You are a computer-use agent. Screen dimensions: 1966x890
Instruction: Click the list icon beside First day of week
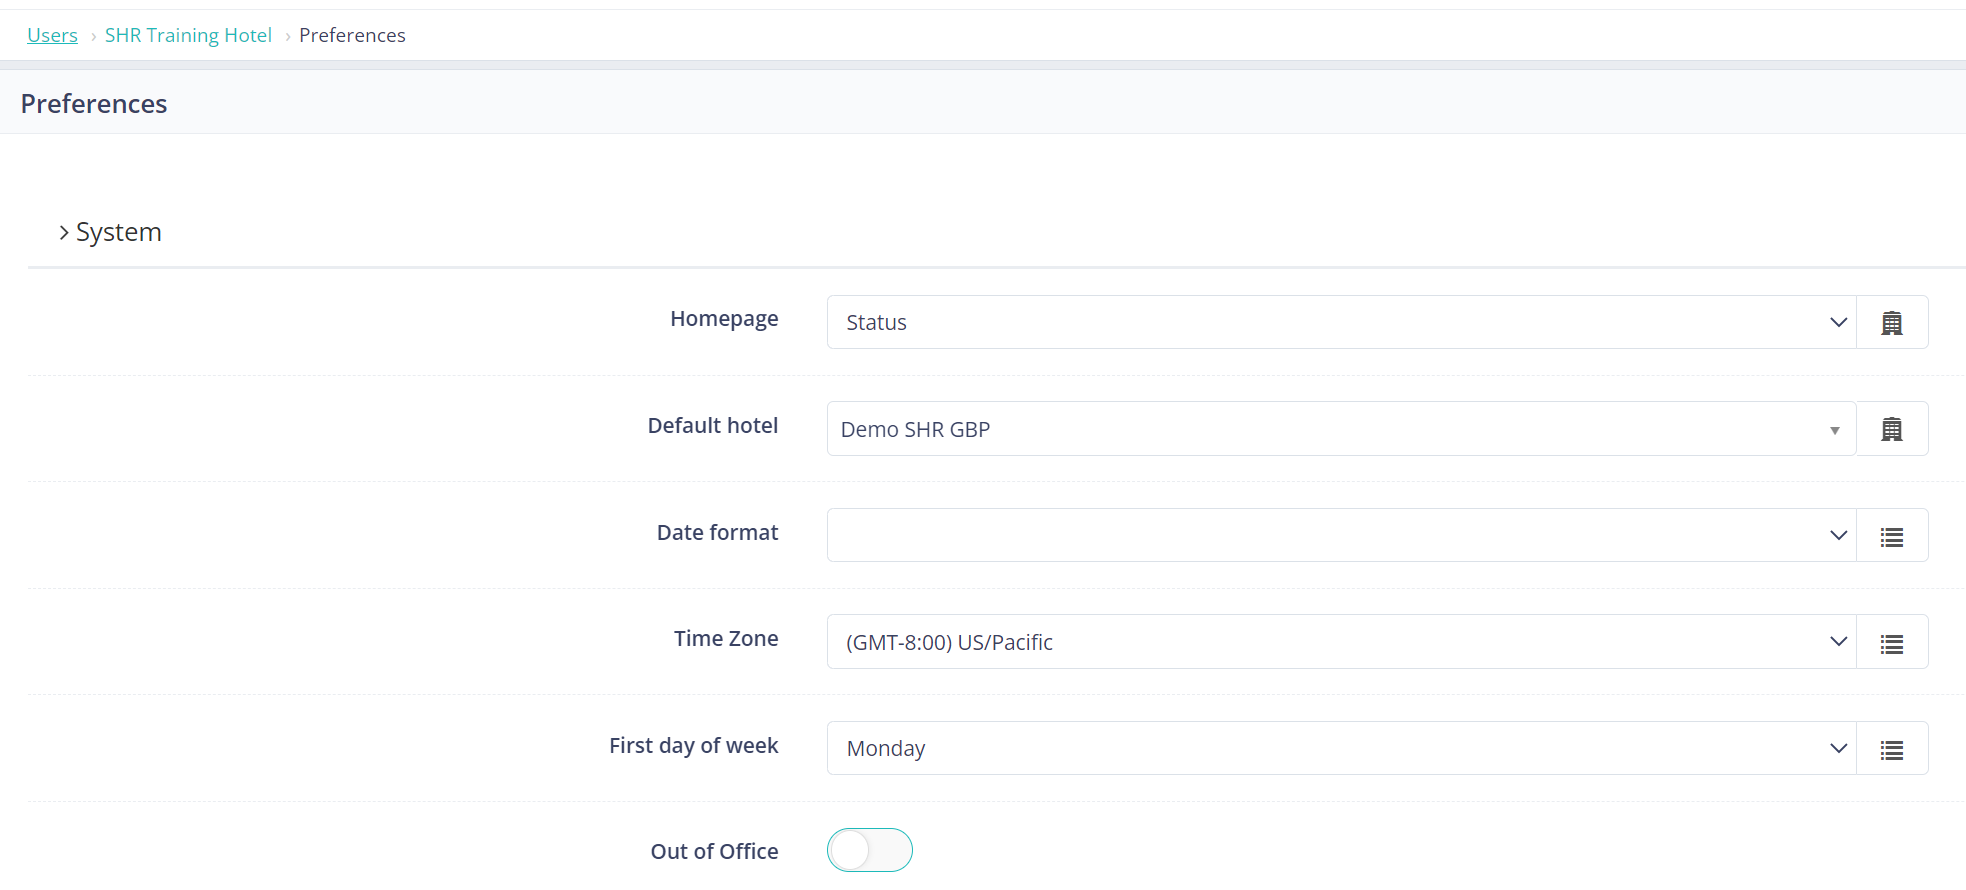pyautogui.click(x=1892, y=749)
